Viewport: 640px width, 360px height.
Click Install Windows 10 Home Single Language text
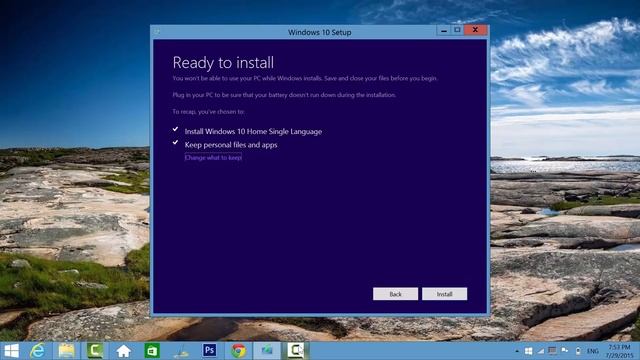click(253, 131)
